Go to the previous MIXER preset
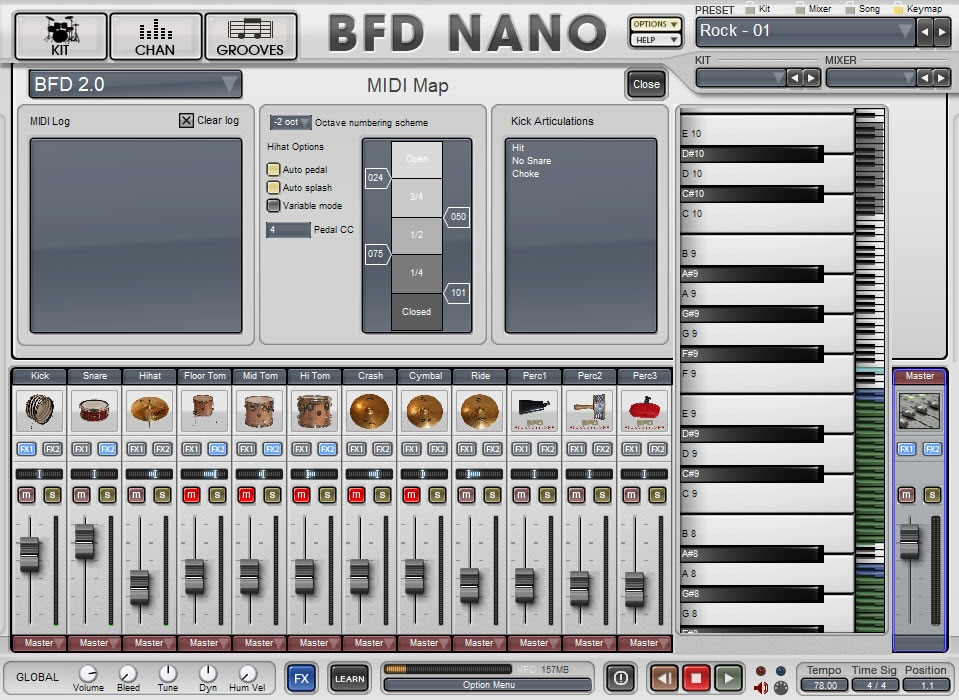The height and width of the screenshot is (700, 959). click(x=925, y=78)
